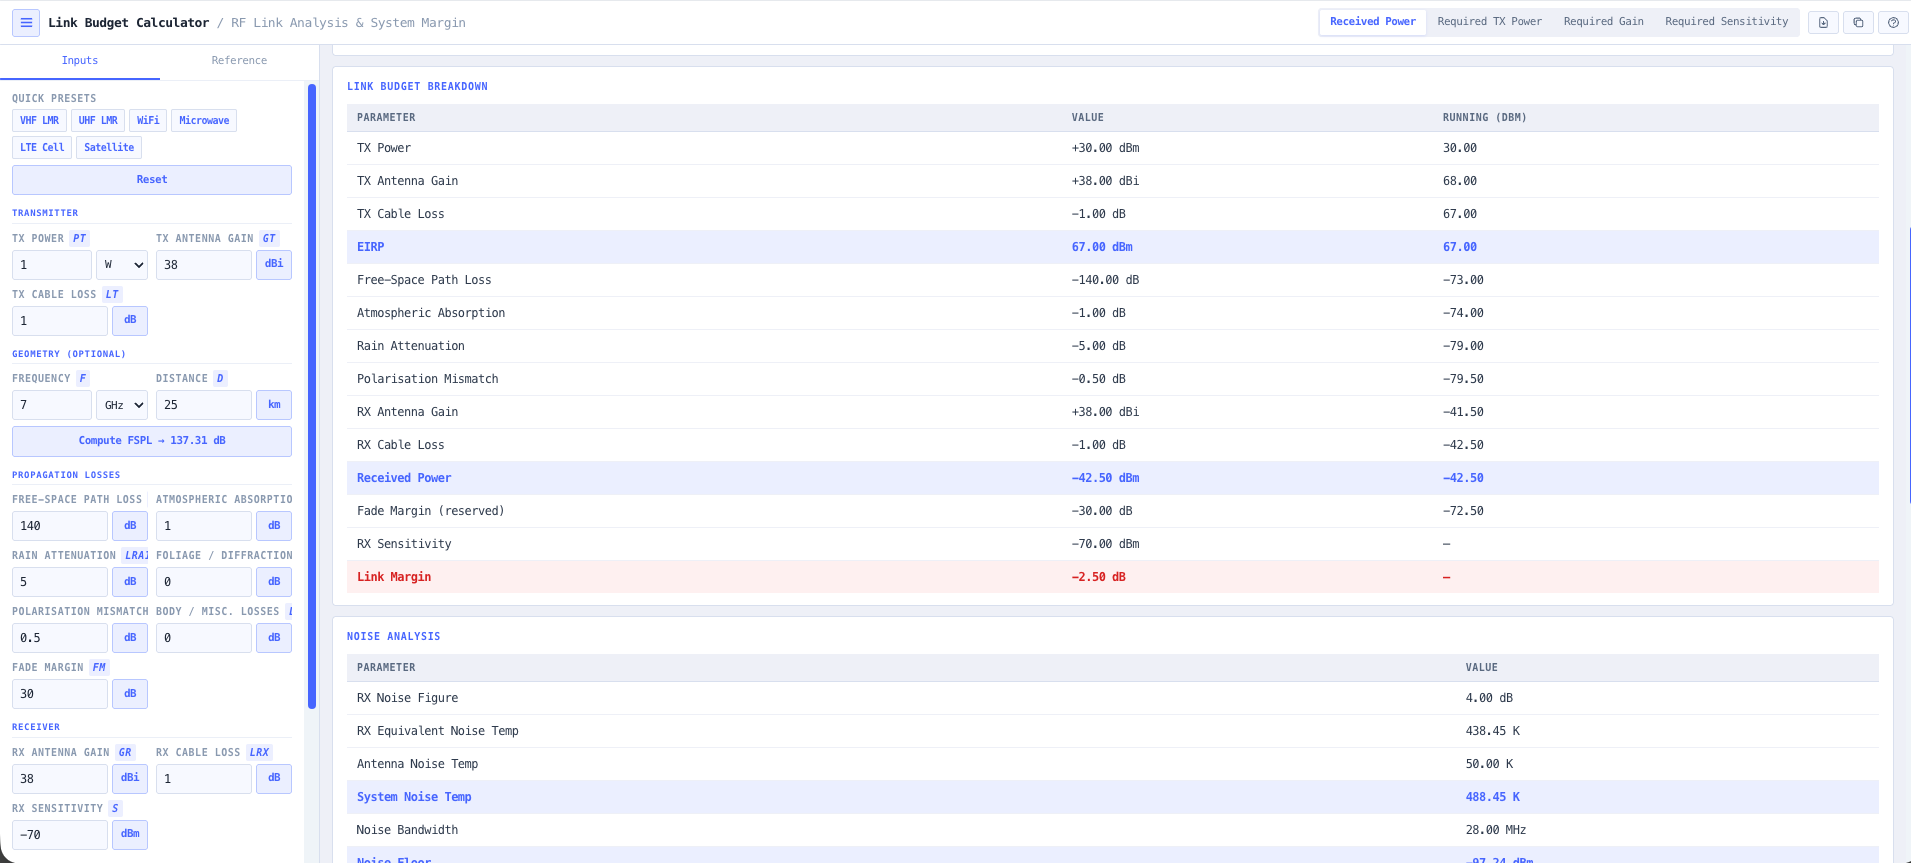Click dBm unit next to RX Sensitivity

[130, 835]
